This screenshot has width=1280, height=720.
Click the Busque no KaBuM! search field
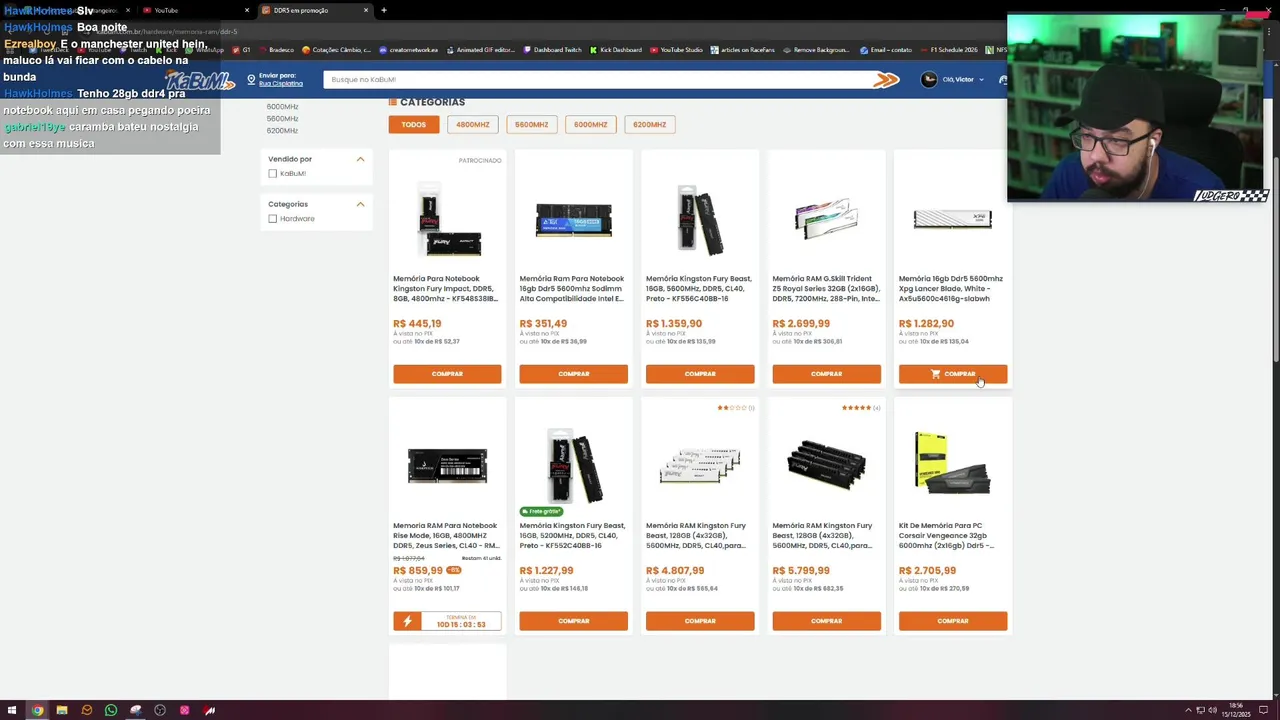[x=600, y=80]
